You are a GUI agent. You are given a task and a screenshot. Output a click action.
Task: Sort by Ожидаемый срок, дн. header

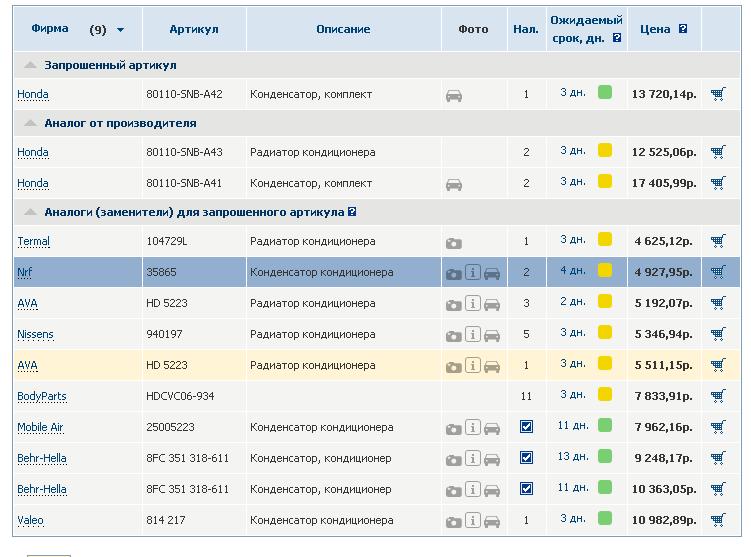tap(586, 29)
